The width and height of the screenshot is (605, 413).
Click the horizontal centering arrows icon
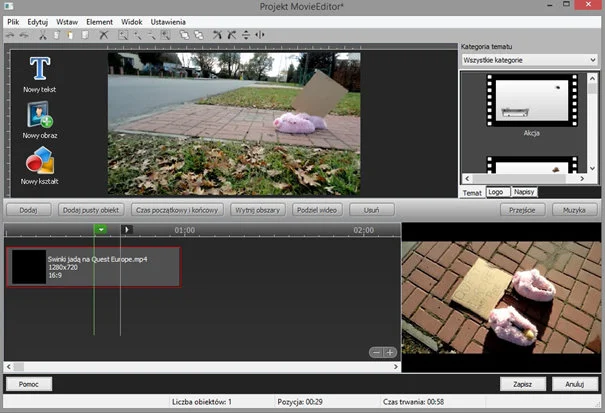tap(260, 35)
